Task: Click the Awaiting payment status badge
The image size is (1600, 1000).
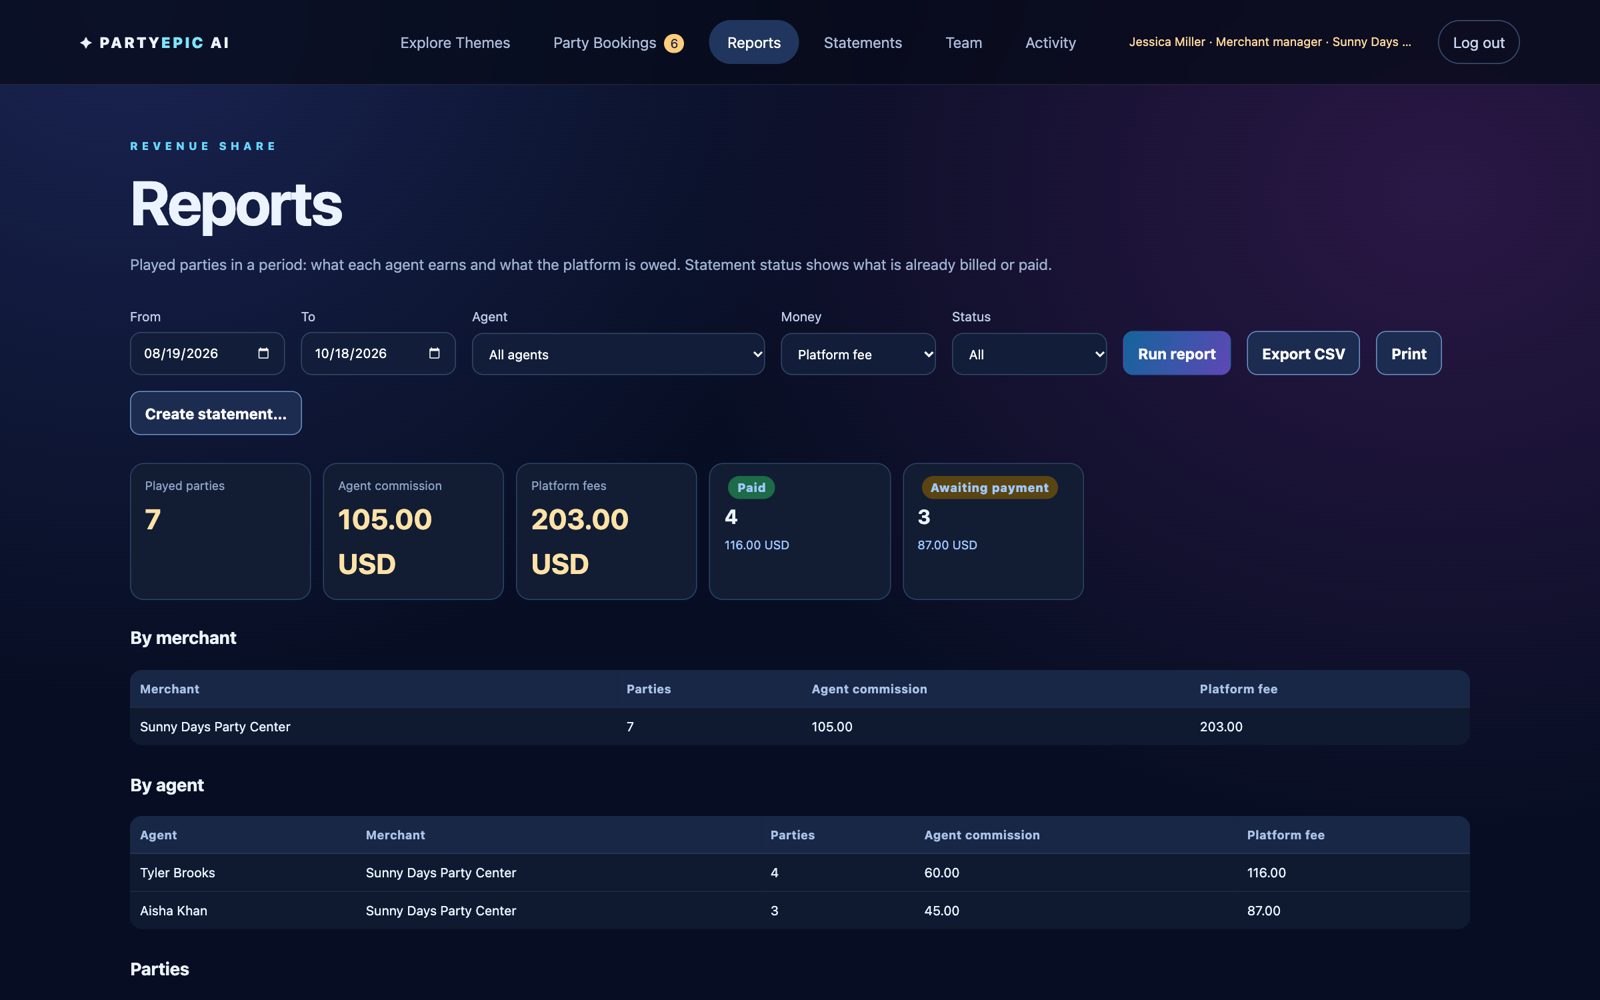Action: point(989,488)
